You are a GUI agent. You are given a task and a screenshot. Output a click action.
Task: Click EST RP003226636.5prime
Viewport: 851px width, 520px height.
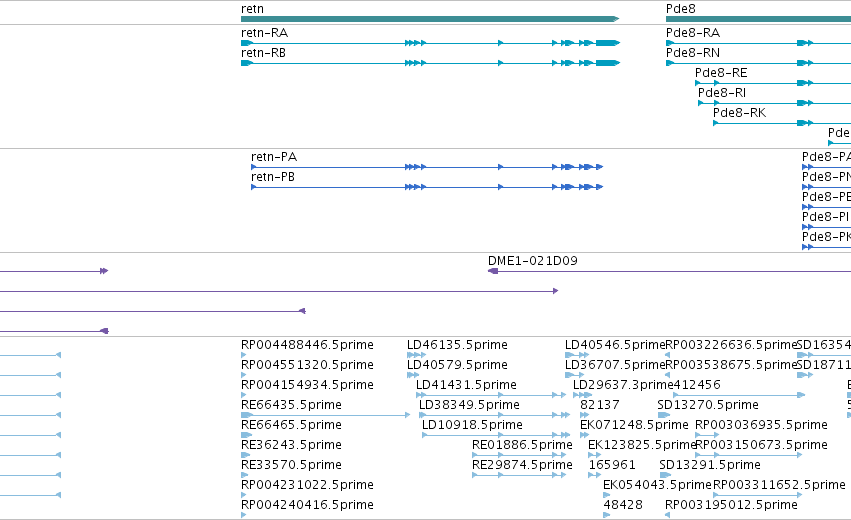731,345
